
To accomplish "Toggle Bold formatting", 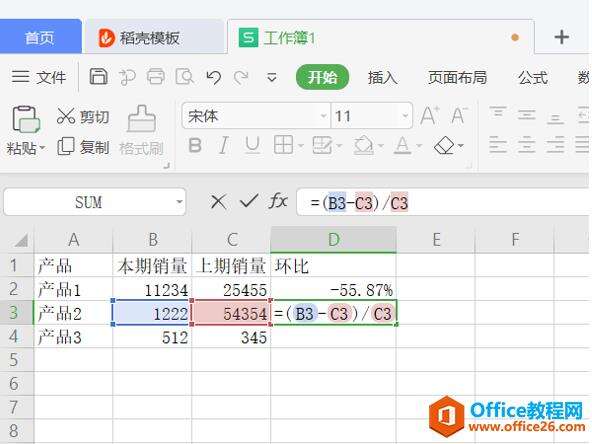I will (x=195, y=145).
